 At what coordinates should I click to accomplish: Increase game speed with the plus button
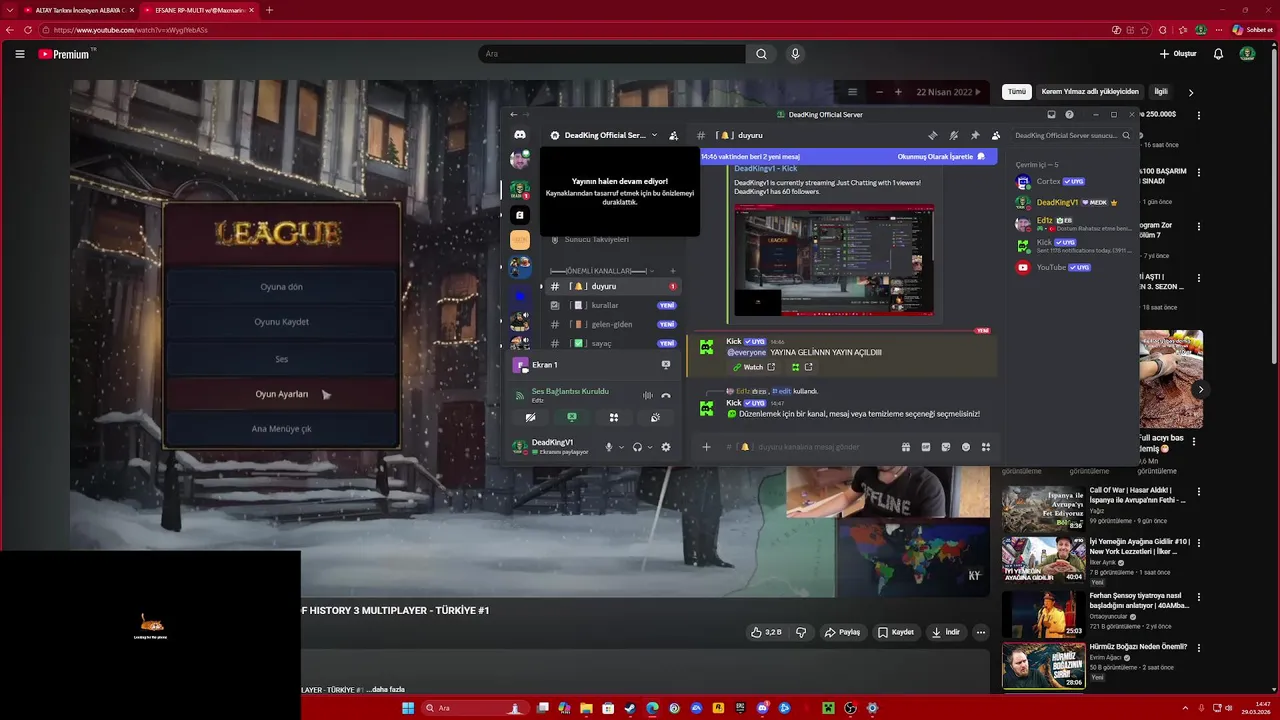[x=898, y=92]
